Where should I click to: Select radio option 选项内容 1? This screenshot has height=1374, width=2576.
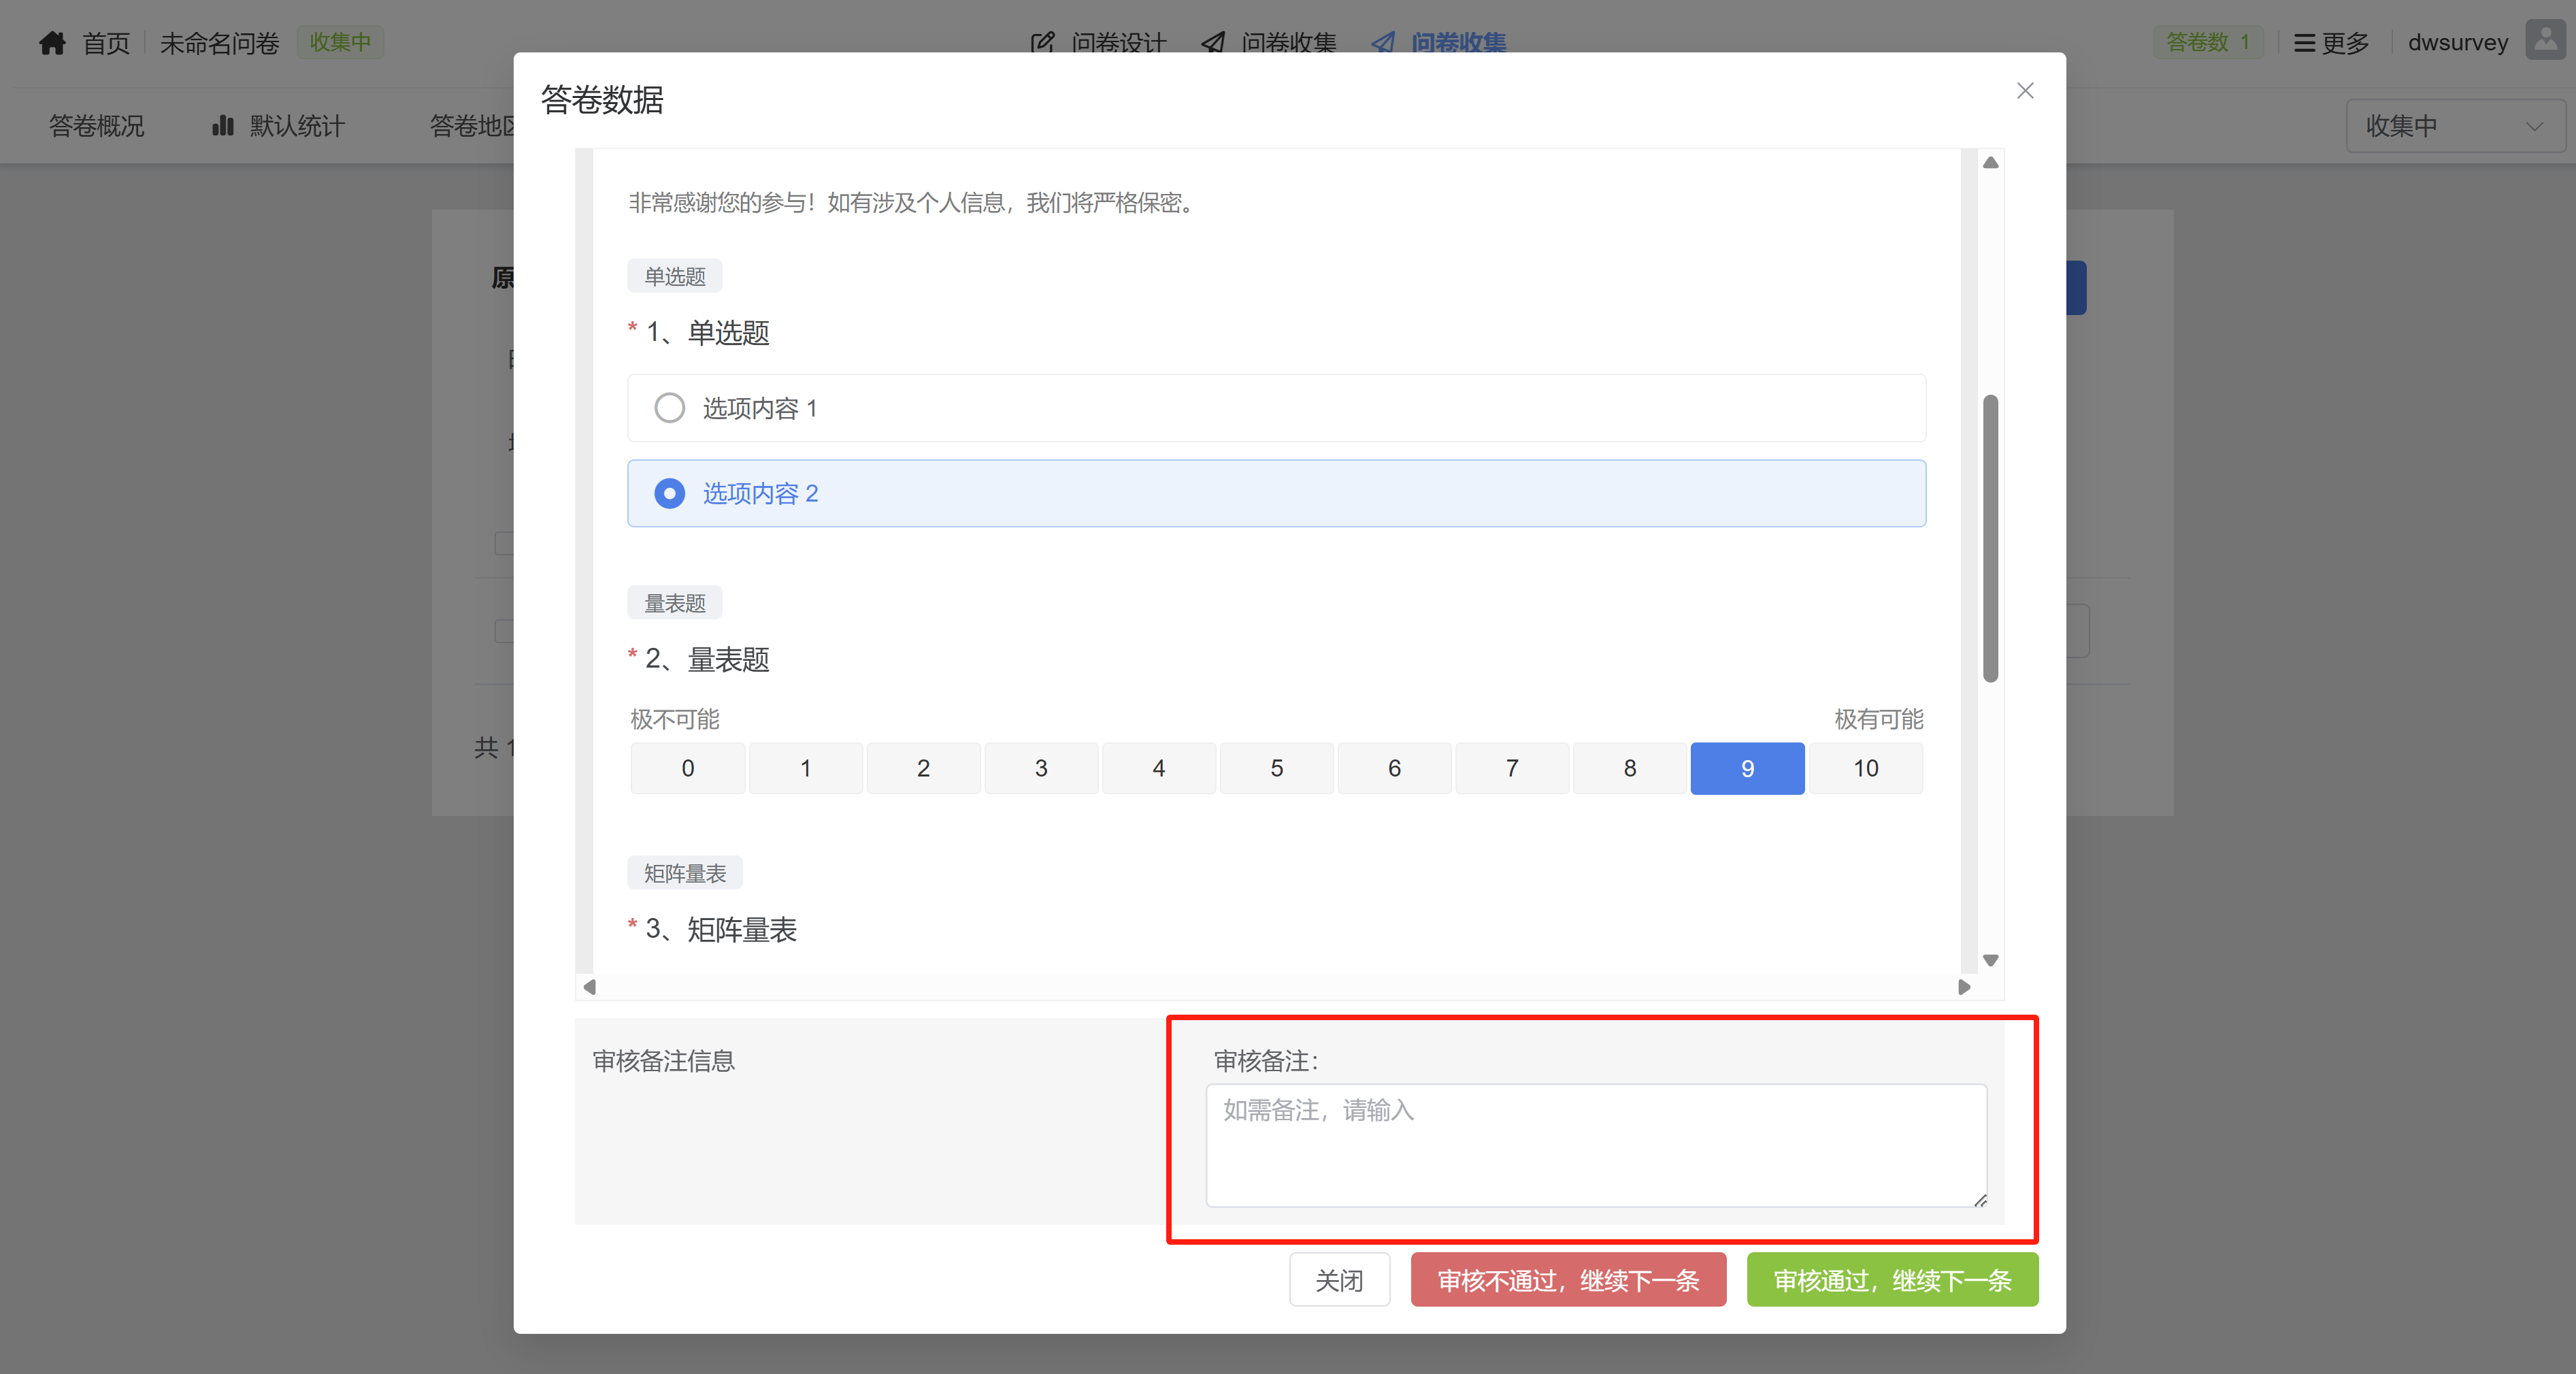pos(669,408)
